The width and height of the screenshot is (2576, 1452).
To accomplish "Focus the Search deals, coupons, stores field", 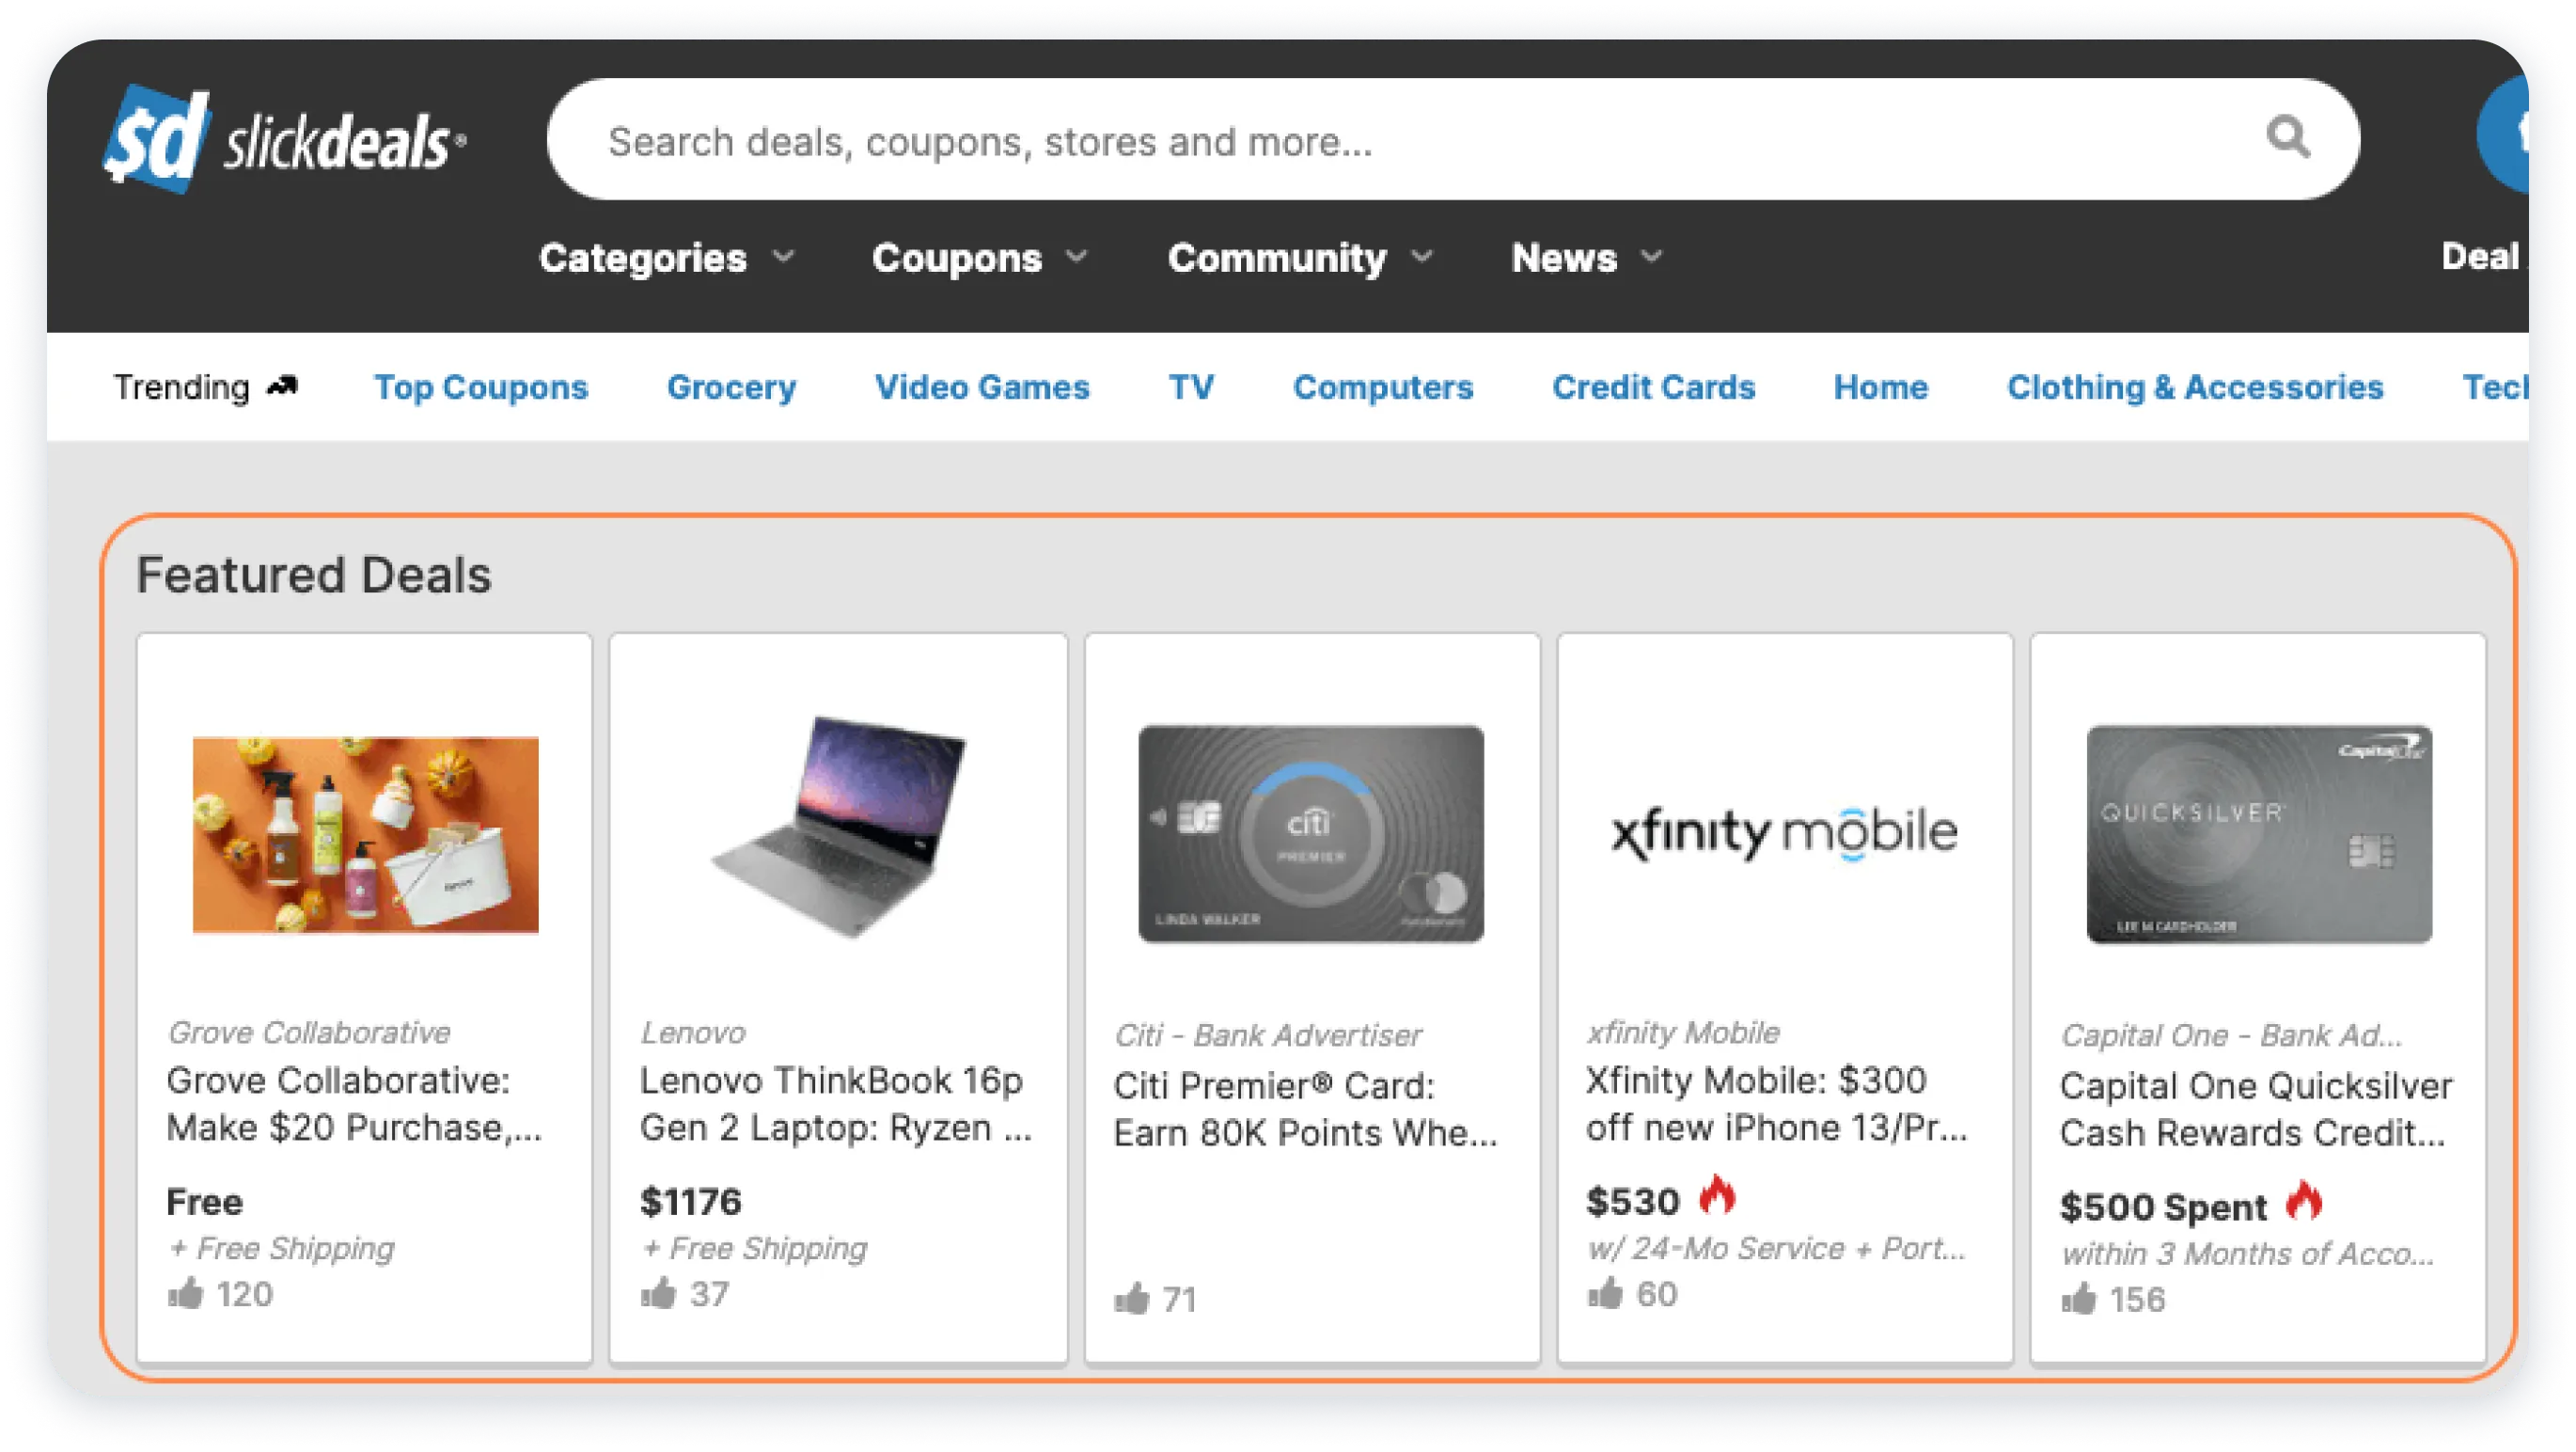I will click(x=1453, y=139).
